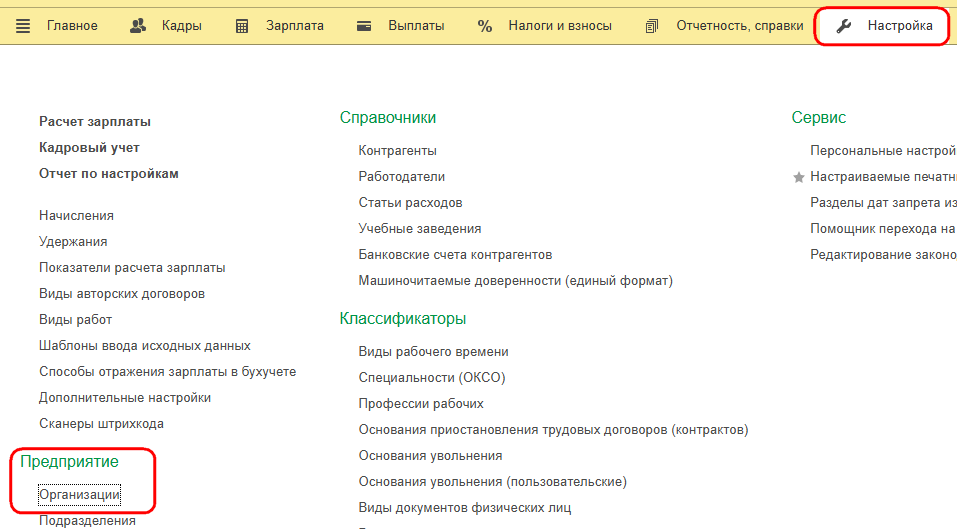Image resolution: width=957 pixels, height=529 pixels.
Task: Open Машиночитаемые доверенности (единый формат)
Action: (516, 281)
